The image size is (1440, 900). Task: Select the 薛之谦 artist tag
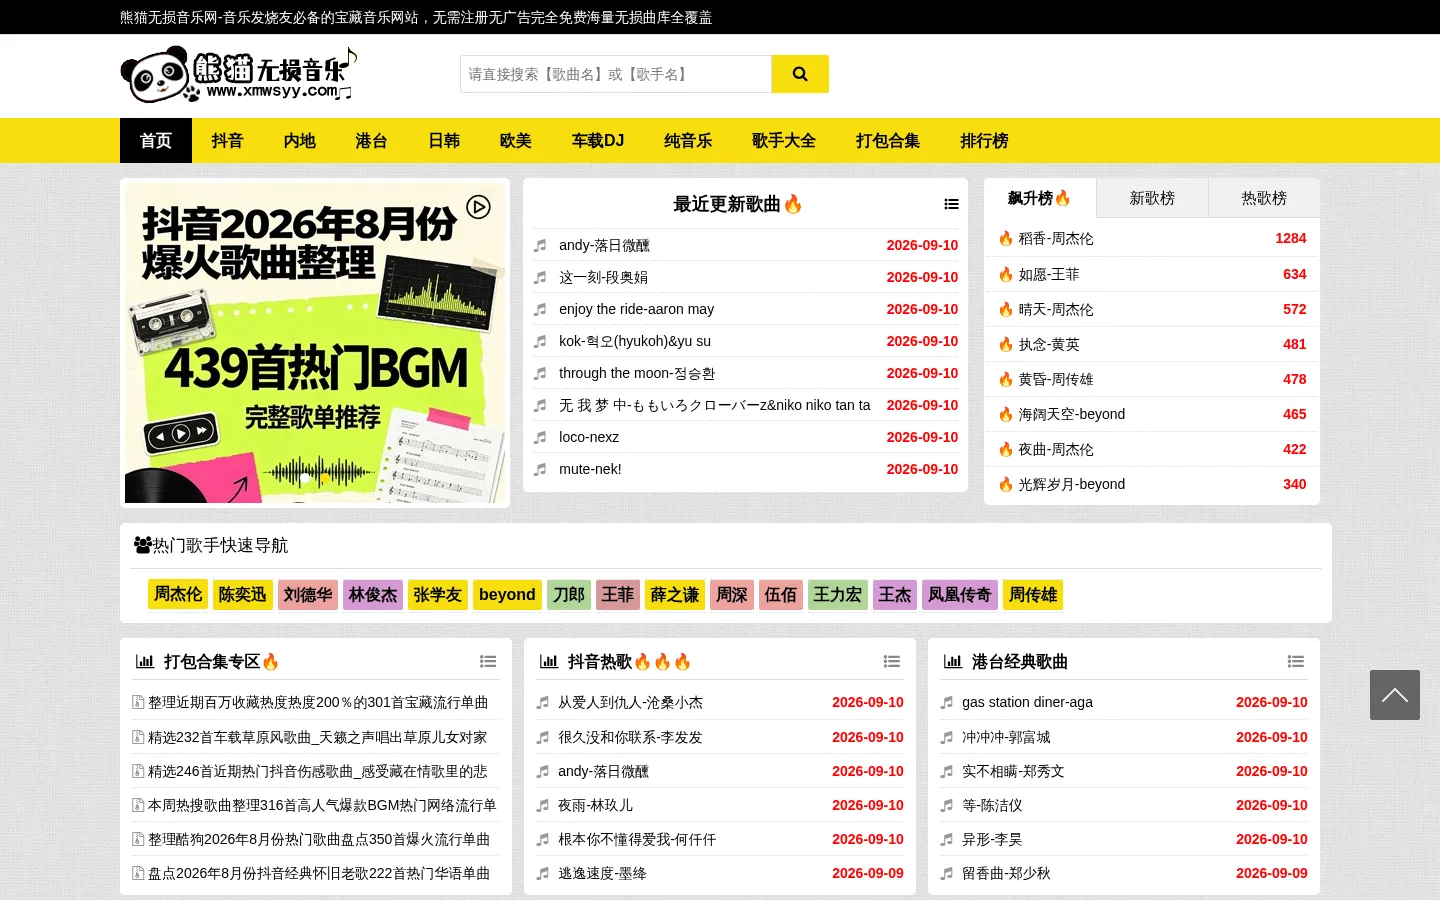click(x=675, y=594)
